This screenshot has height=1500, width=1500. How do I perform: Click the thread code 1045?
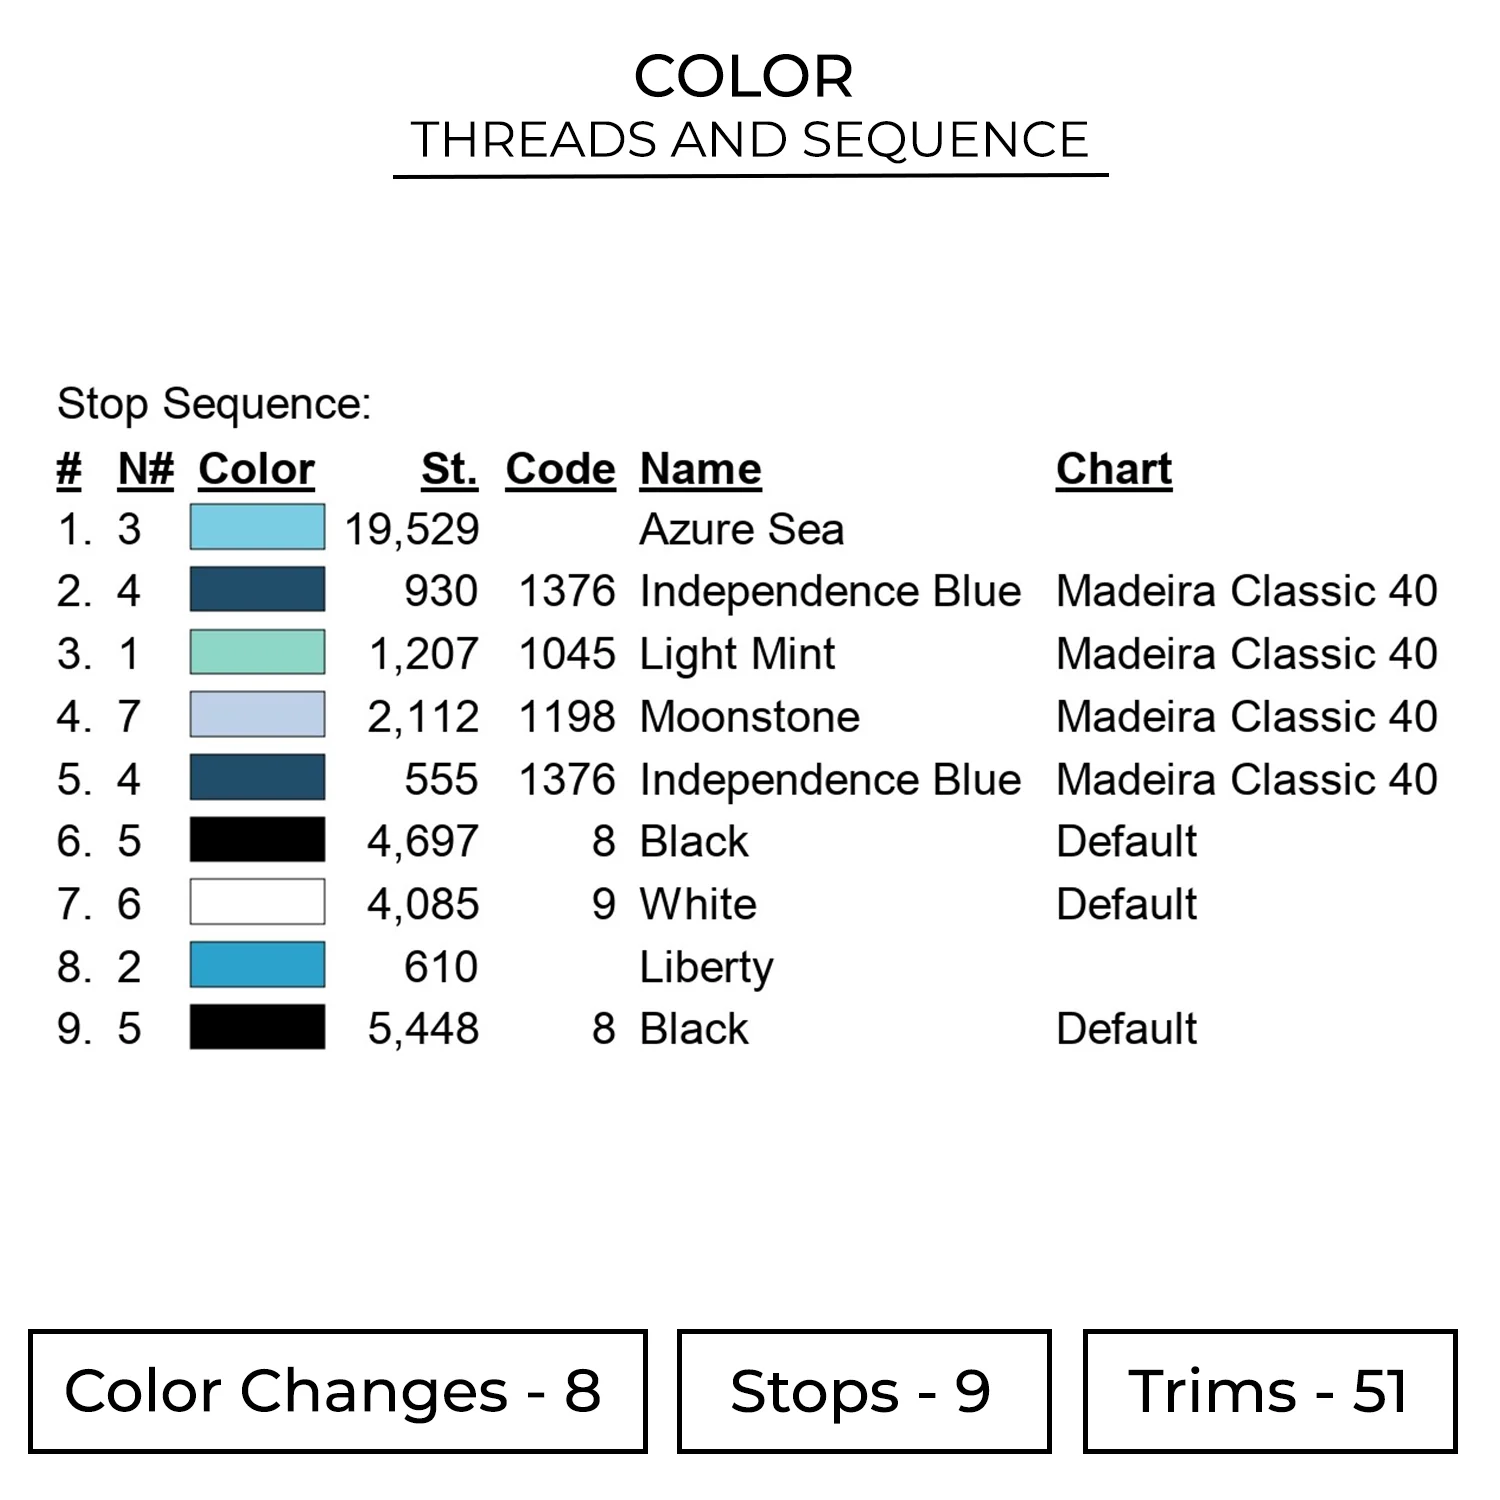click(567, 654)
